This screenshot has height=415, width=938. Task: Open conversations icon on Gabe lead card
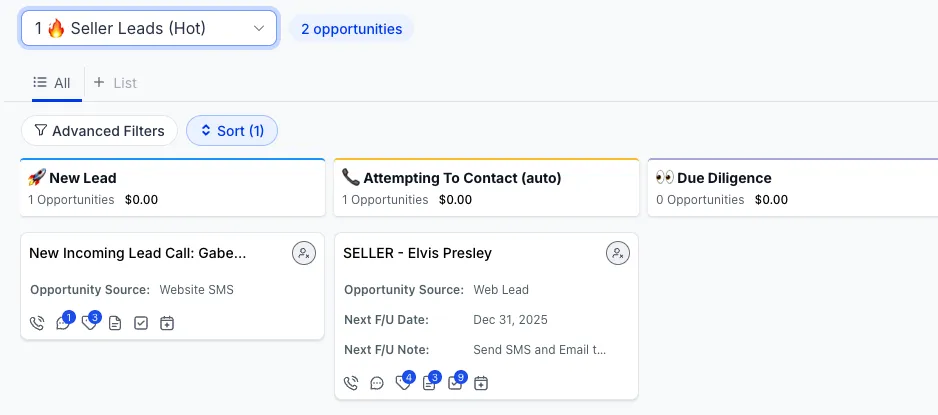point(63,323)
